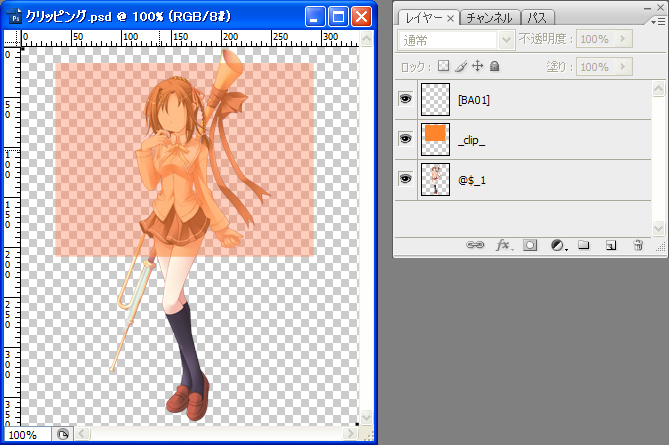This screenshot has height=445, width=669.
Task: Maximize the クリッピング.psd document window
Action: (338, 17)
